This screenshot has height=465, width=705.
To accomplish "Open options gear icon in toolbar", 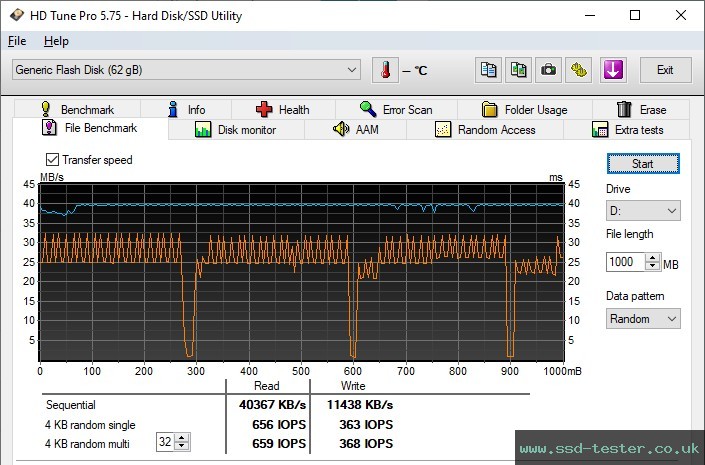I will (579, 70).
